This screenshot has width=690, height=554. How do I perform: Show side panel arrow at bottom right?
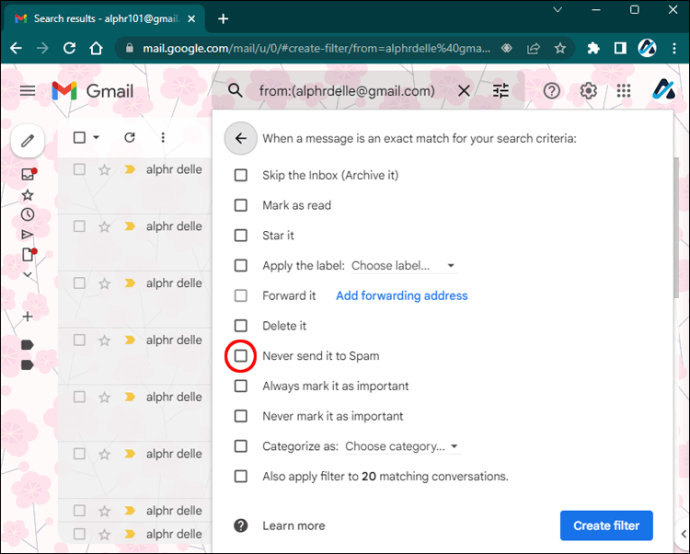tap(683, 534)
